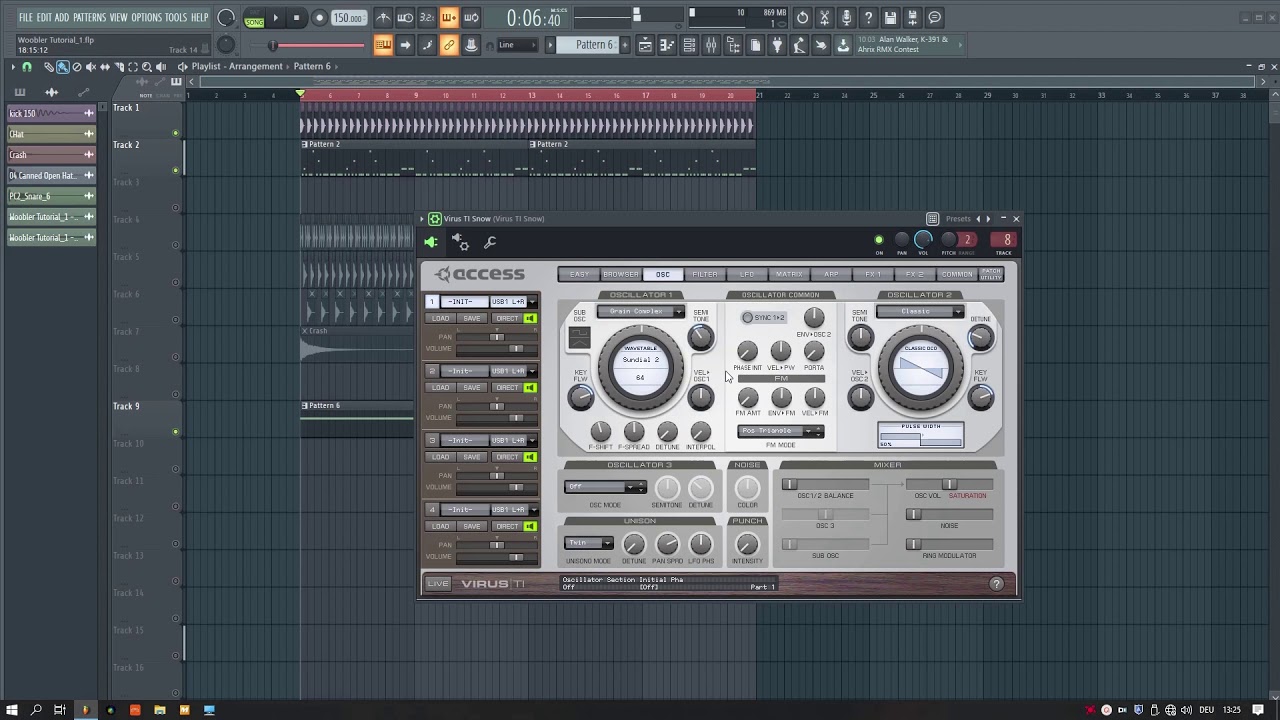Open the piano roll toolbar icon
The height and width of the screenshot is (720, 1280).
tap(667, 45)
